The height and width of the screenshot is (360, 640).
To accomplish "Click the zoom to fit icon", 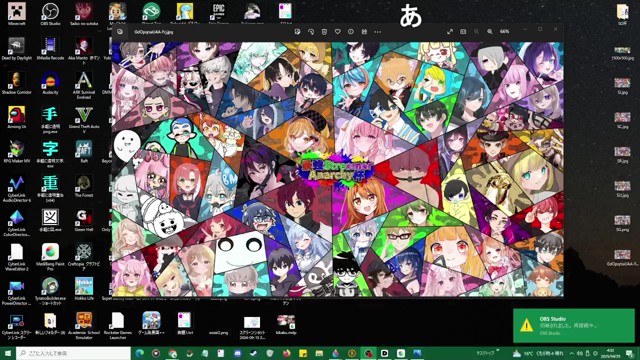I will (463, 31).
